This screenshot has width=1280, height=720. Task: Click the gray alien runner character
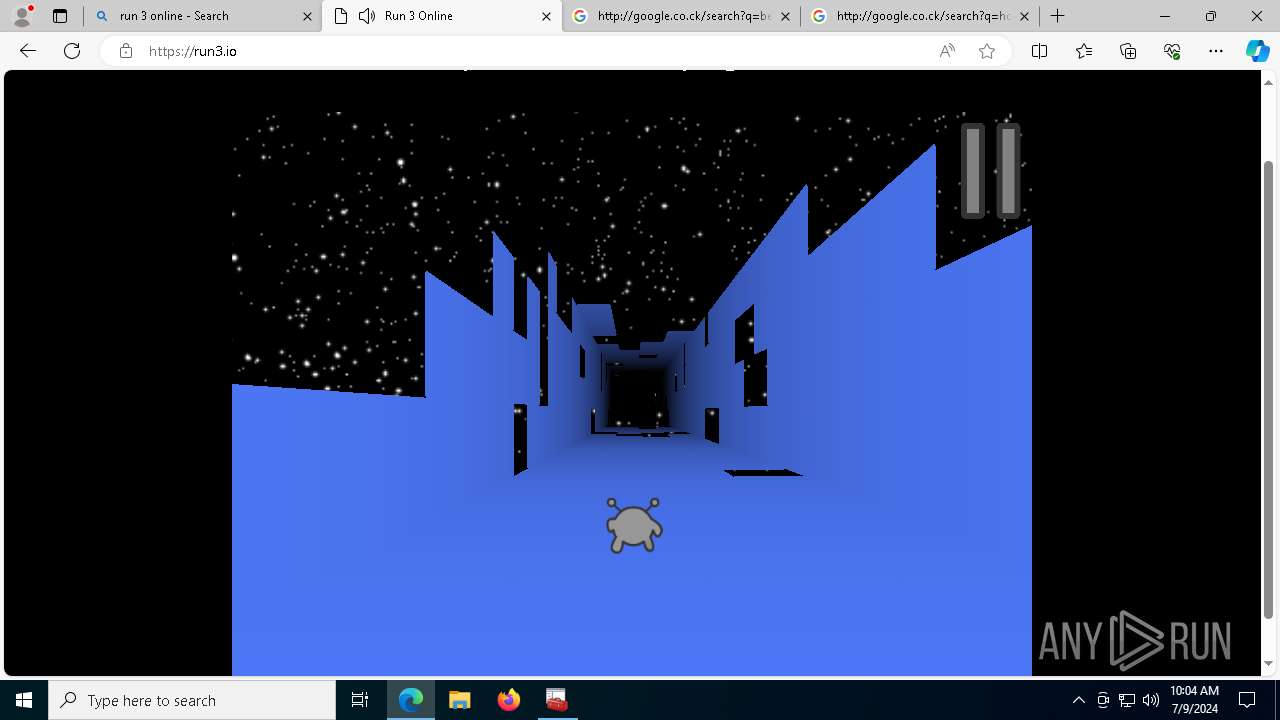634,525
